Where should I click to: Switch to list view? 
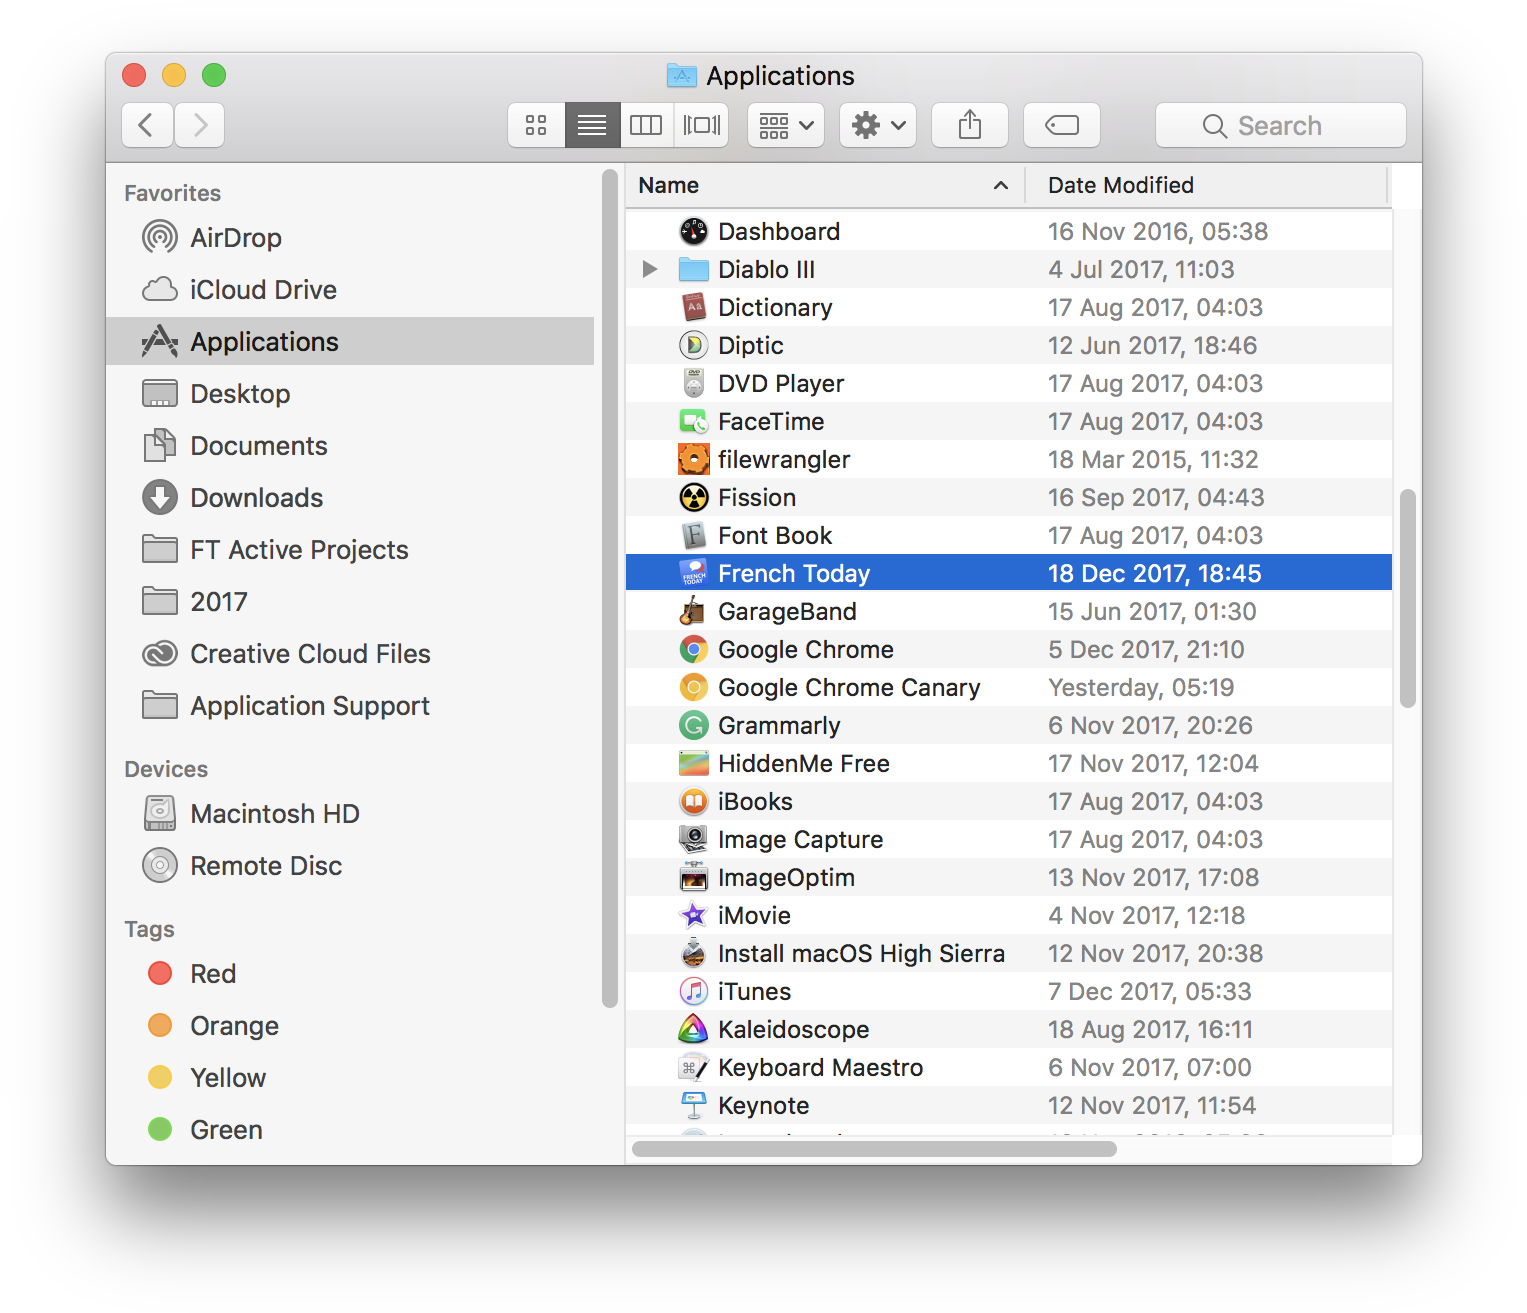[592, 125]
